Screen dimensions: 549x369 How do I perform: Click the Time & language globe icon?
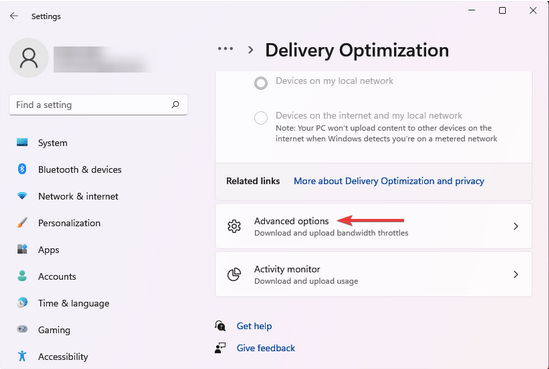(x=22, y=302)
